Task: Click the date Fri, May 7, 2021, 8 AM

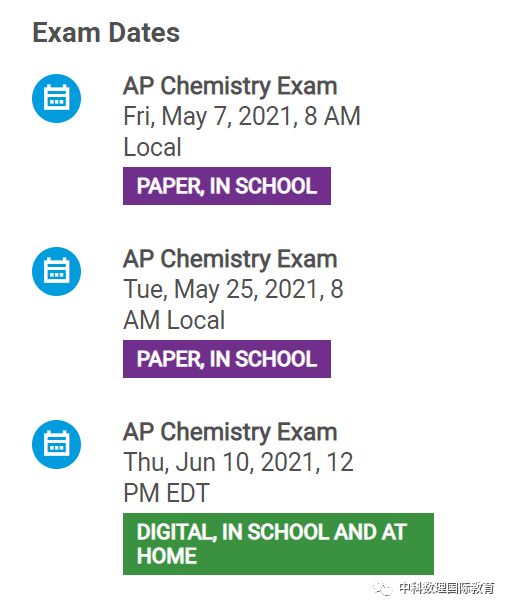Action: (x=242, y=116)
